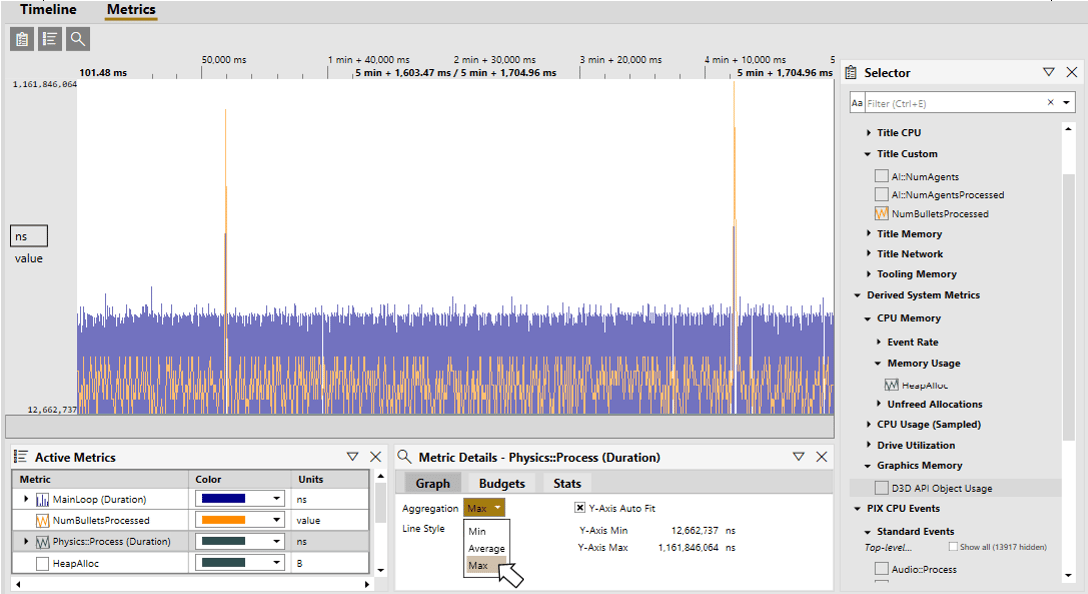Switch to the Timeline tab
Viewport: 1088px width, 594px height.
(x=48, y=10)
